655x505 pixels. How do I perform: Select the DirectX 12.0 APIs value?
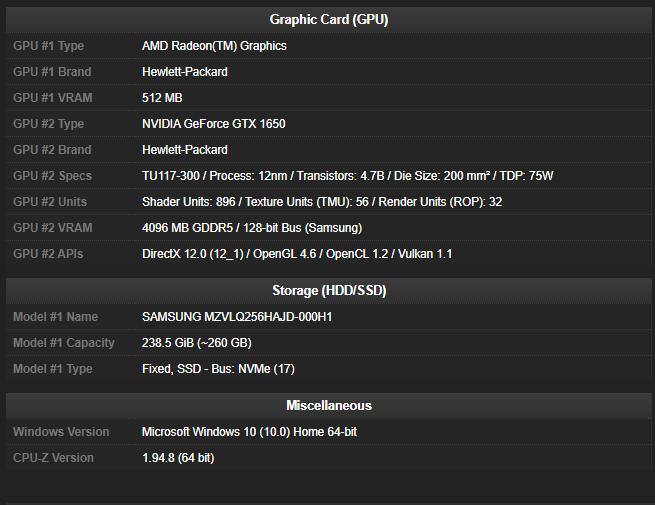297,254
